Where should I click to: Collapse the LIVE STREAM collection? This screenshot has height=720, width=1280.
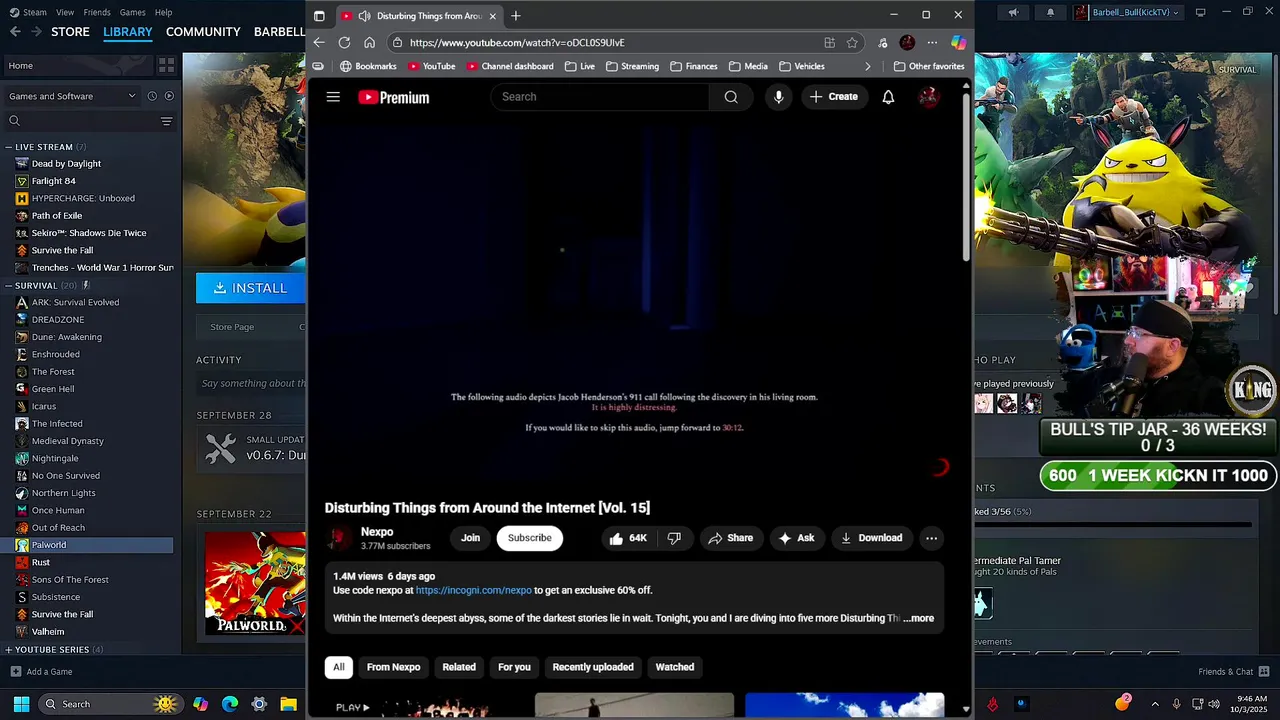pyautogui.click(x=9, y=147)
